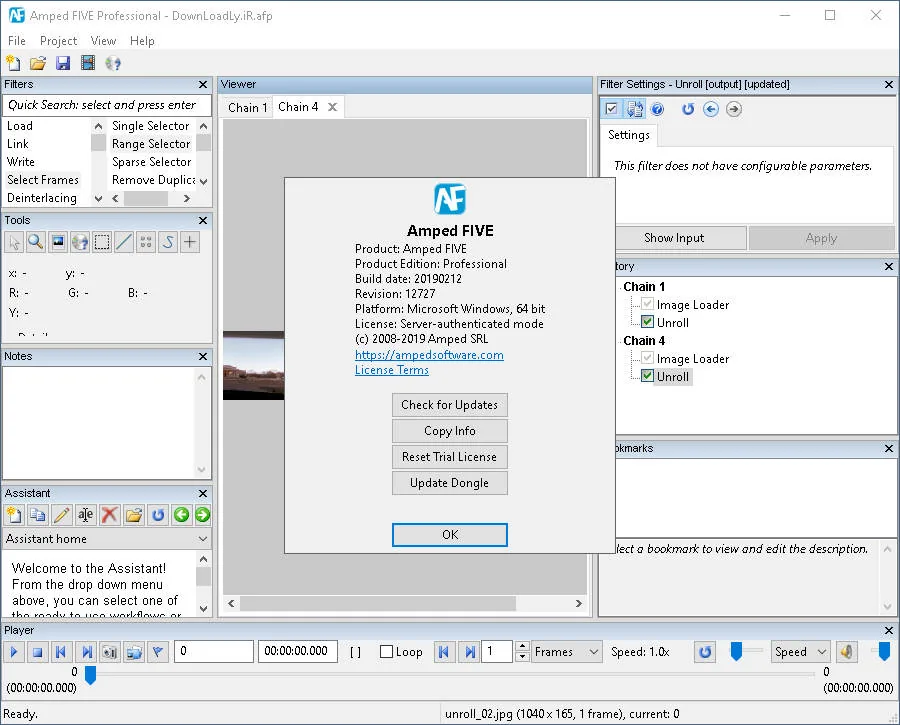
Task: Open the License Terms link
Action: 391,370
